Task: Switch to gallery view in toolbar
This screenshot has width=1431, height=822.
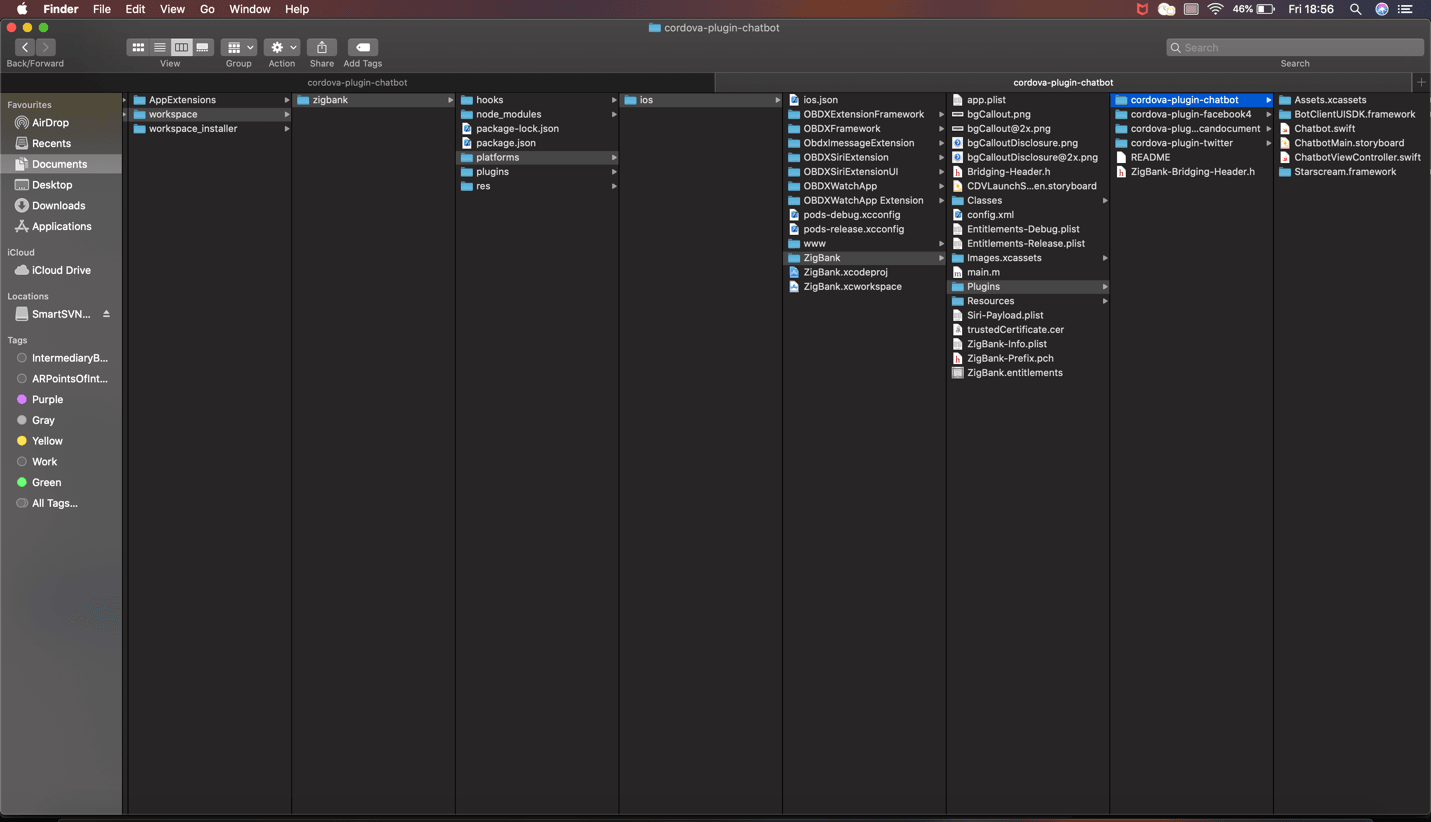Action: [x=203, y=47]
